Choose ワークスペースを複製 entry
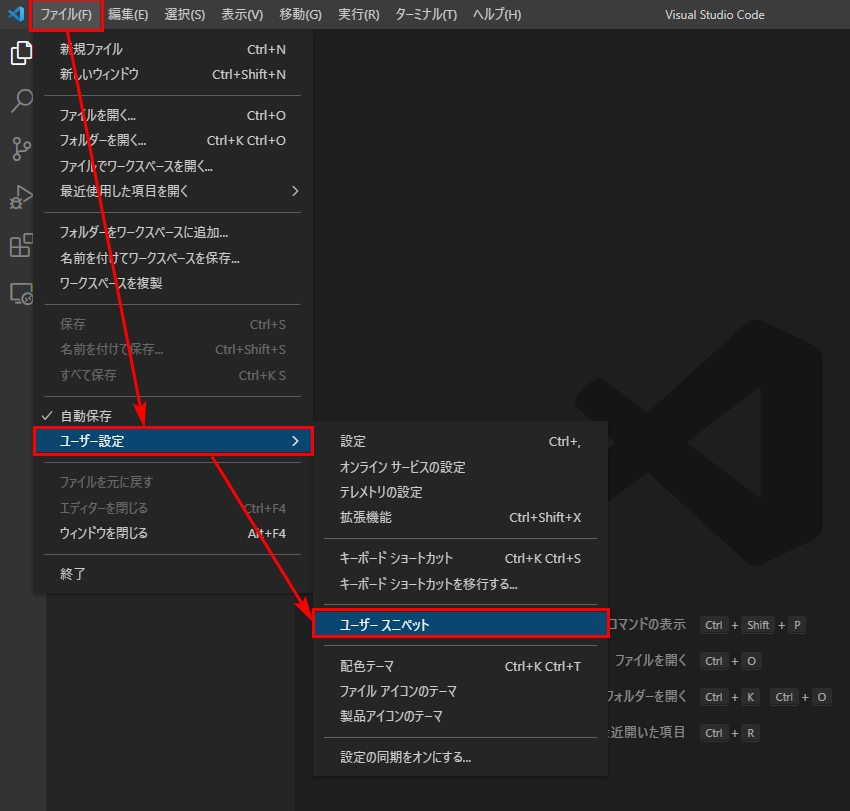Image resolution: width=850 pixels, height=811 pixels. click(172, 283)
